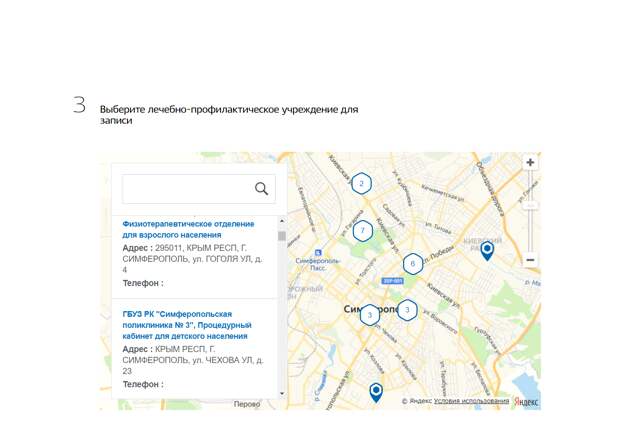Click the list scrollbar up arrow
620x422 pixels.
click(x=282, y=221)
